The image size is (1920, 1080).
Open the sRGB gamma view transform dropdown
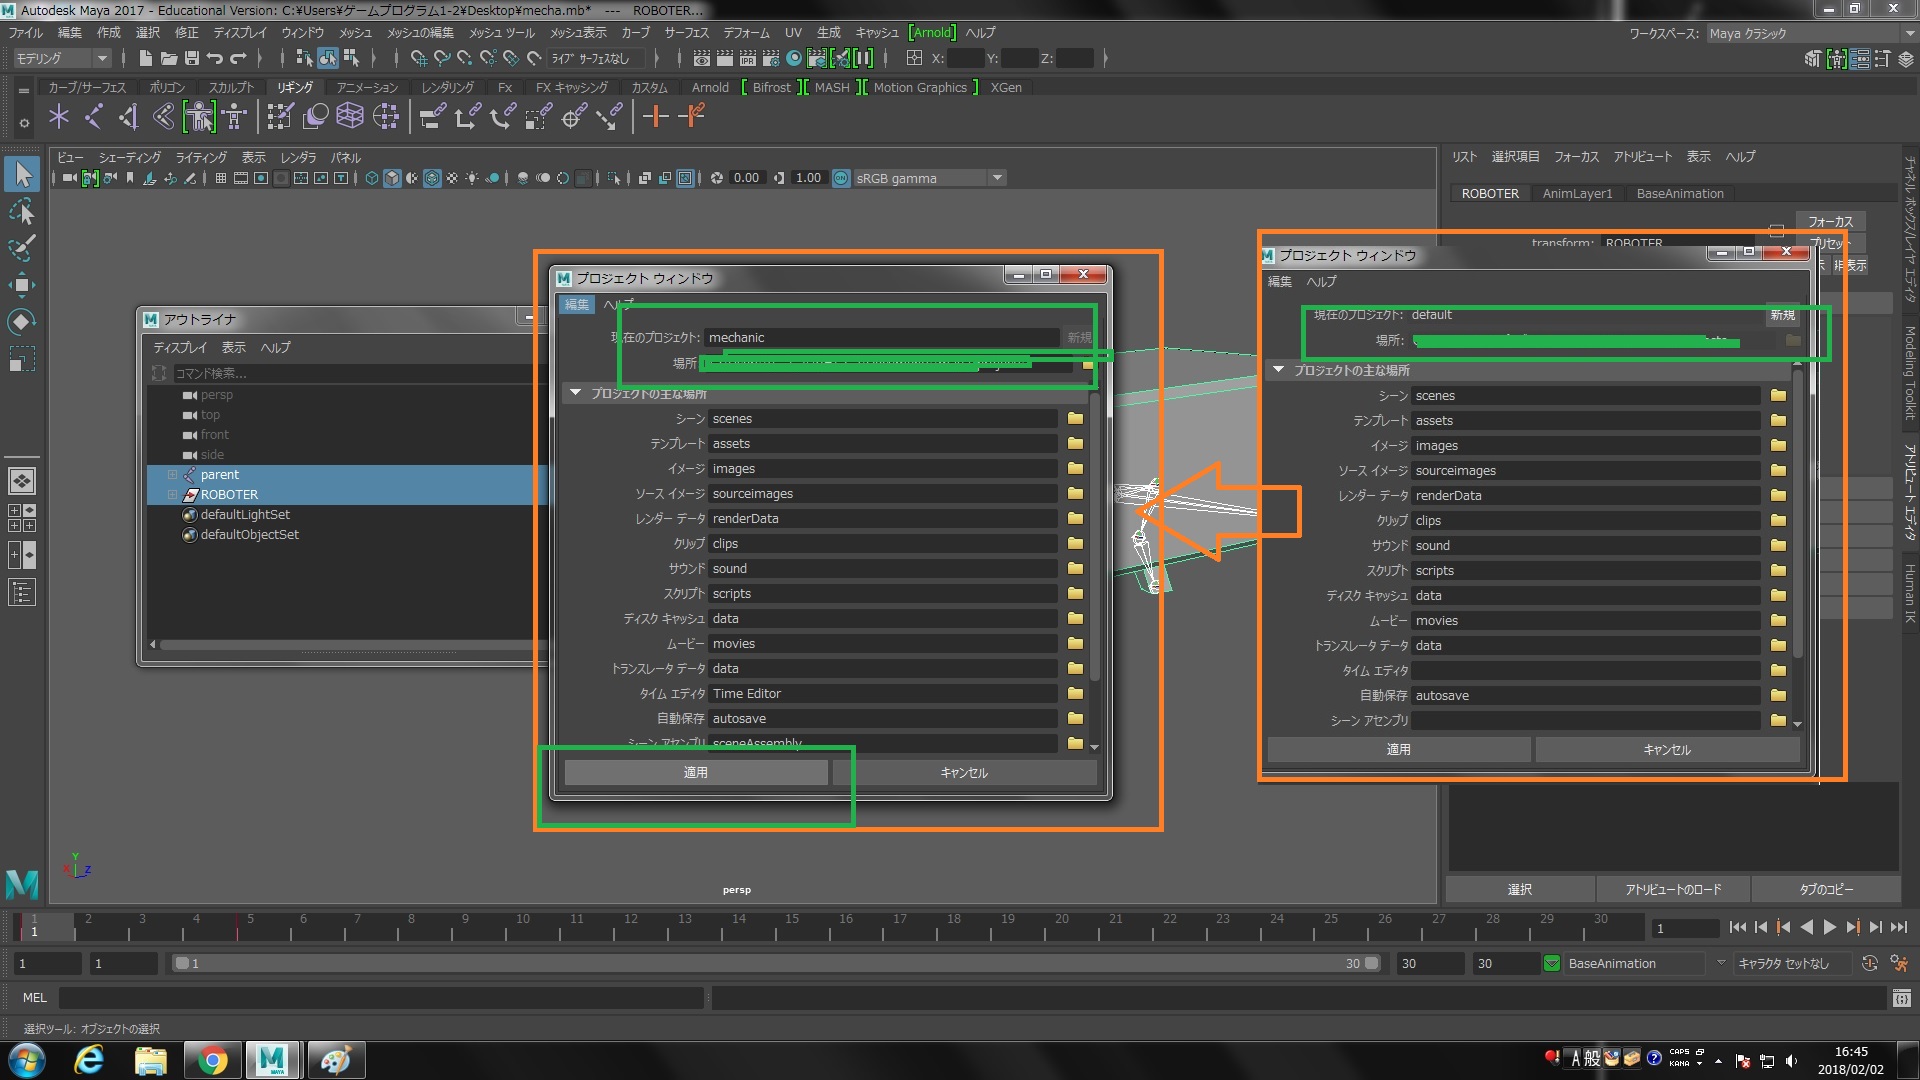(929, 178)
